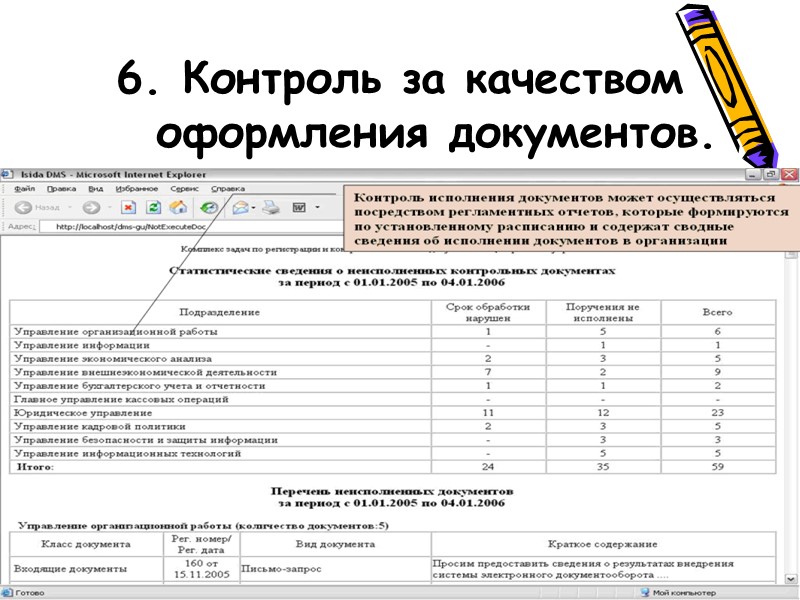Select row Управление экономического анализа
800x600 pixels.
[393, 359]
